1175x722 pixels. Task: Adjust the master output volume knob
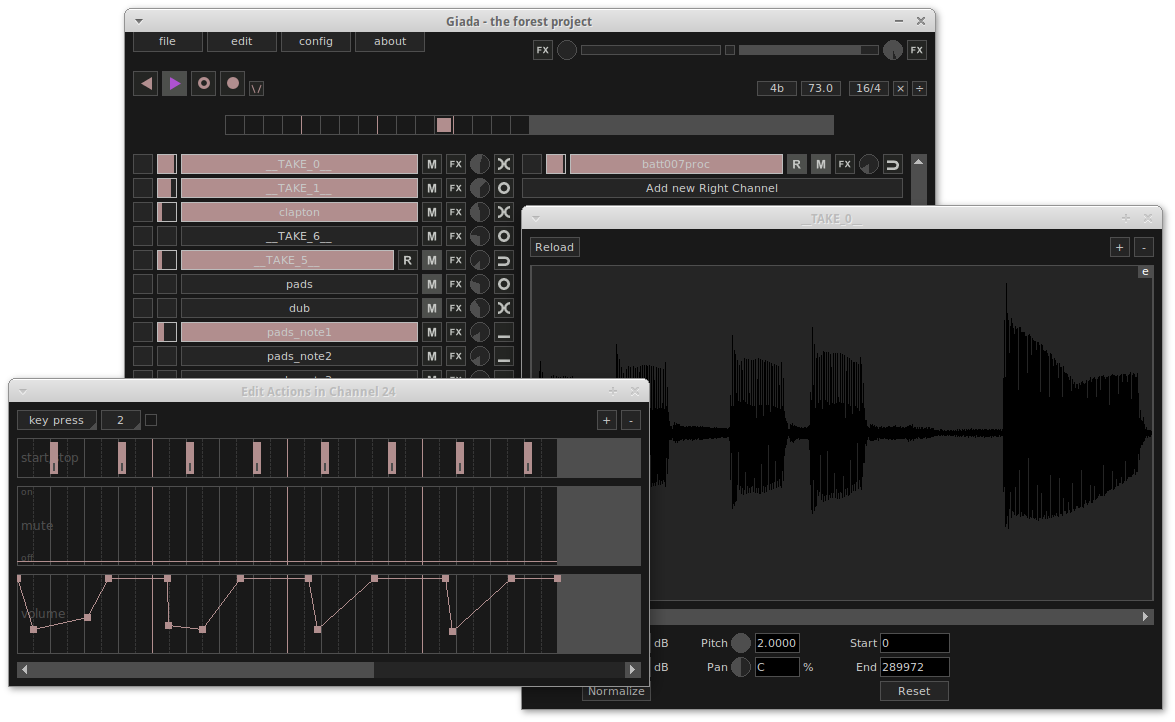(x=892, y=50)
